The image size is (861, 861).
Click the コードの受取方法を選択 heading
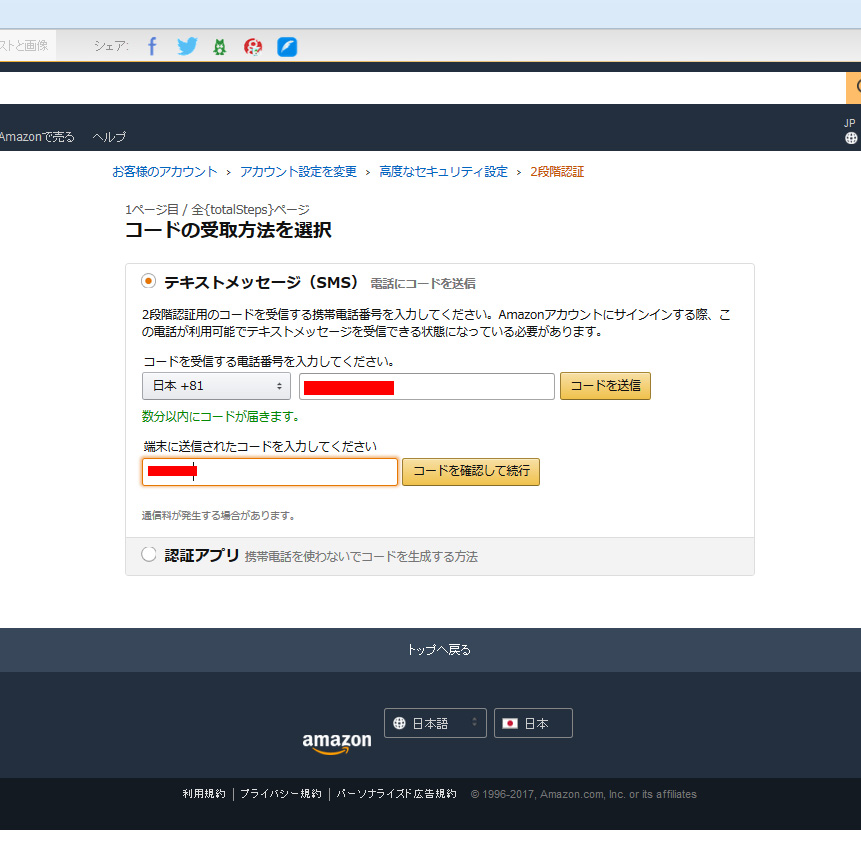pyautogui.click(x=228, y=230)
